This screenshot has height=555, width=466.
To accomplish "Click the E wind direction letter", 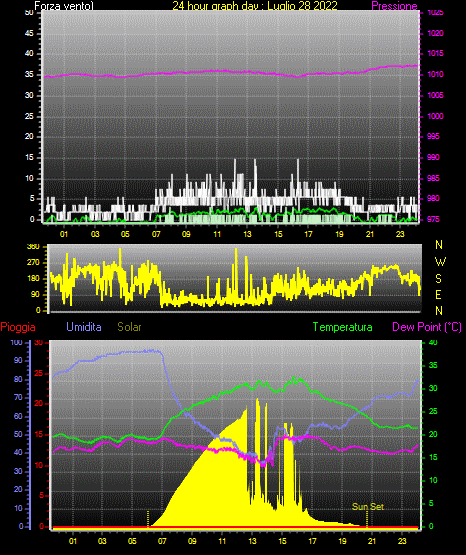I will (x=438, y=294).
